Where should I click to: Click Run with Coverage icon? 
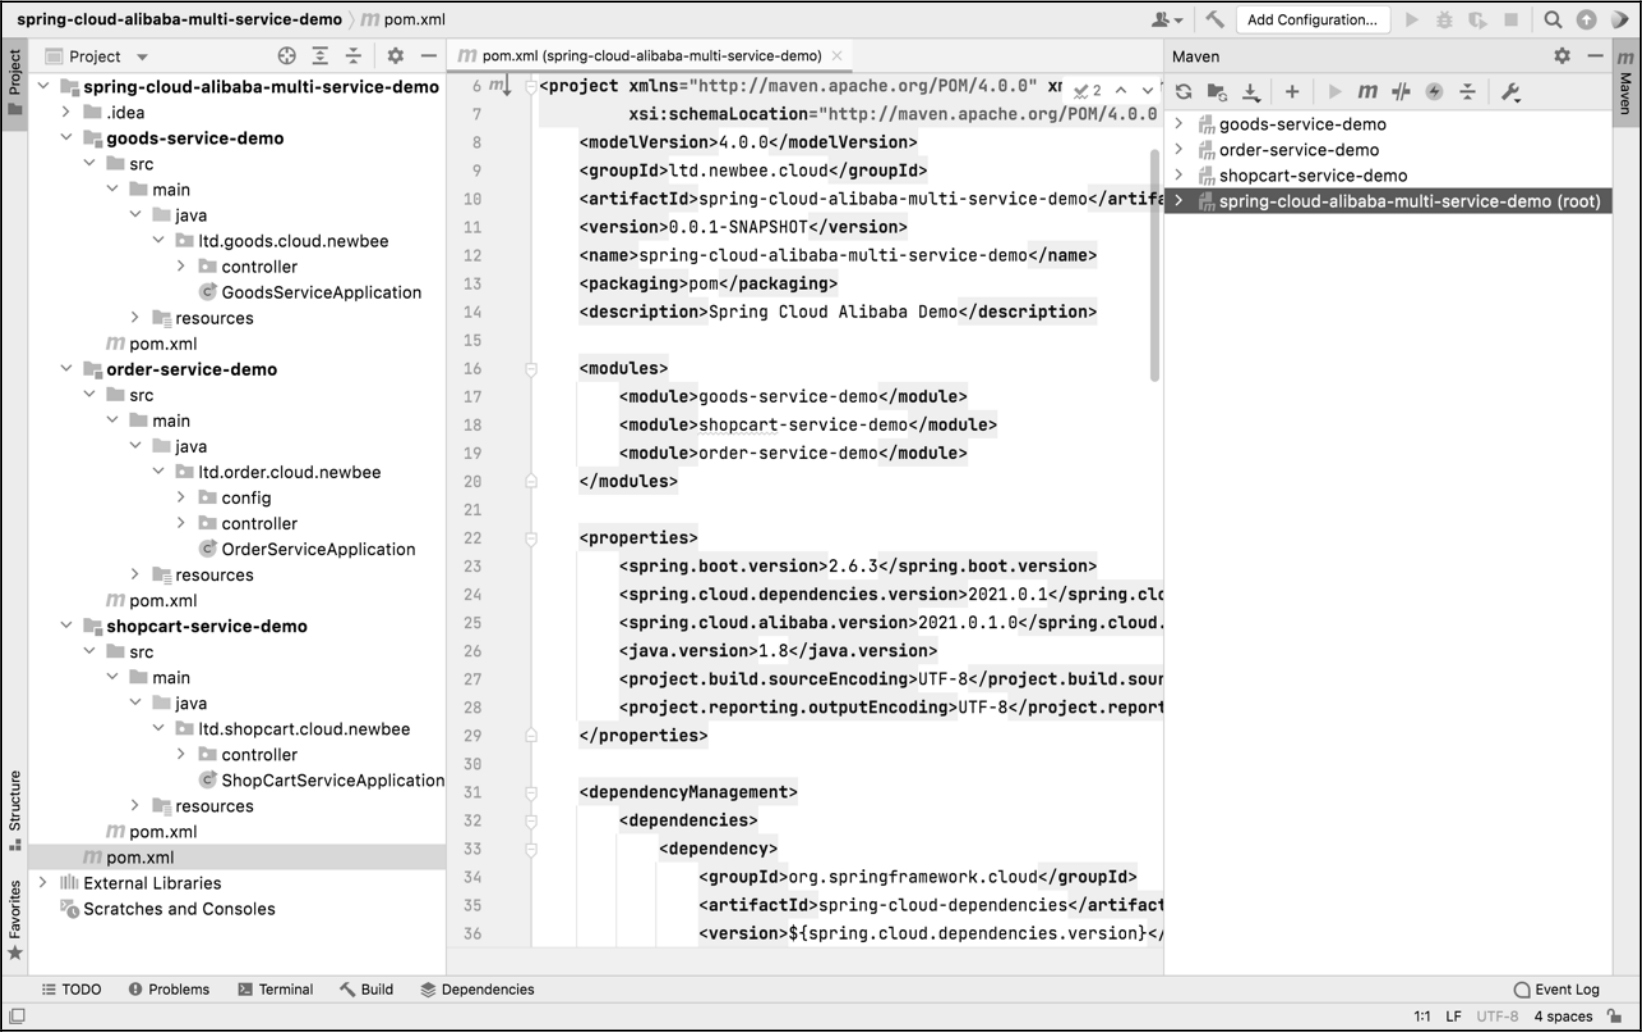[x=1477, y=19]
